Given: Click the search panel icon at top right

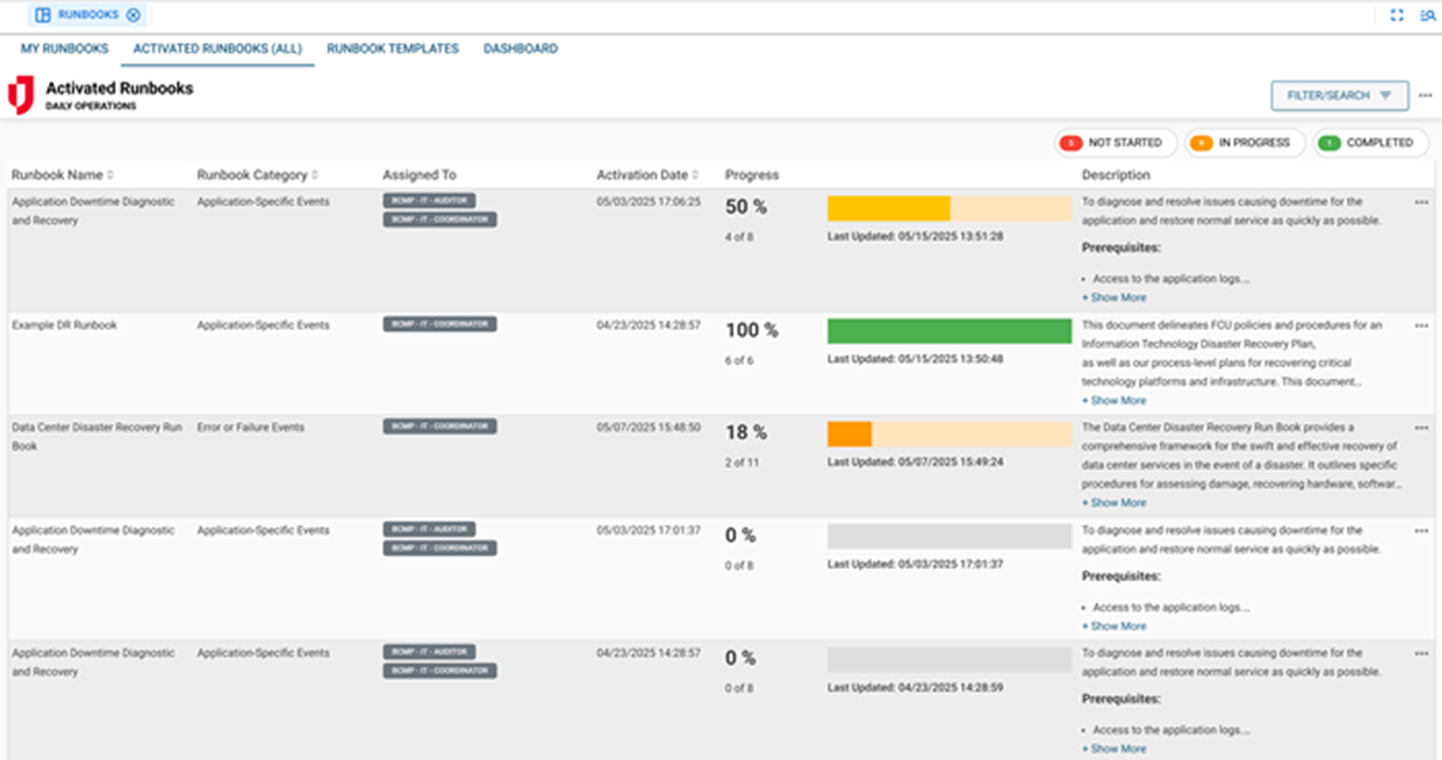Looking at the screenshot, I should click(1428, 15).
